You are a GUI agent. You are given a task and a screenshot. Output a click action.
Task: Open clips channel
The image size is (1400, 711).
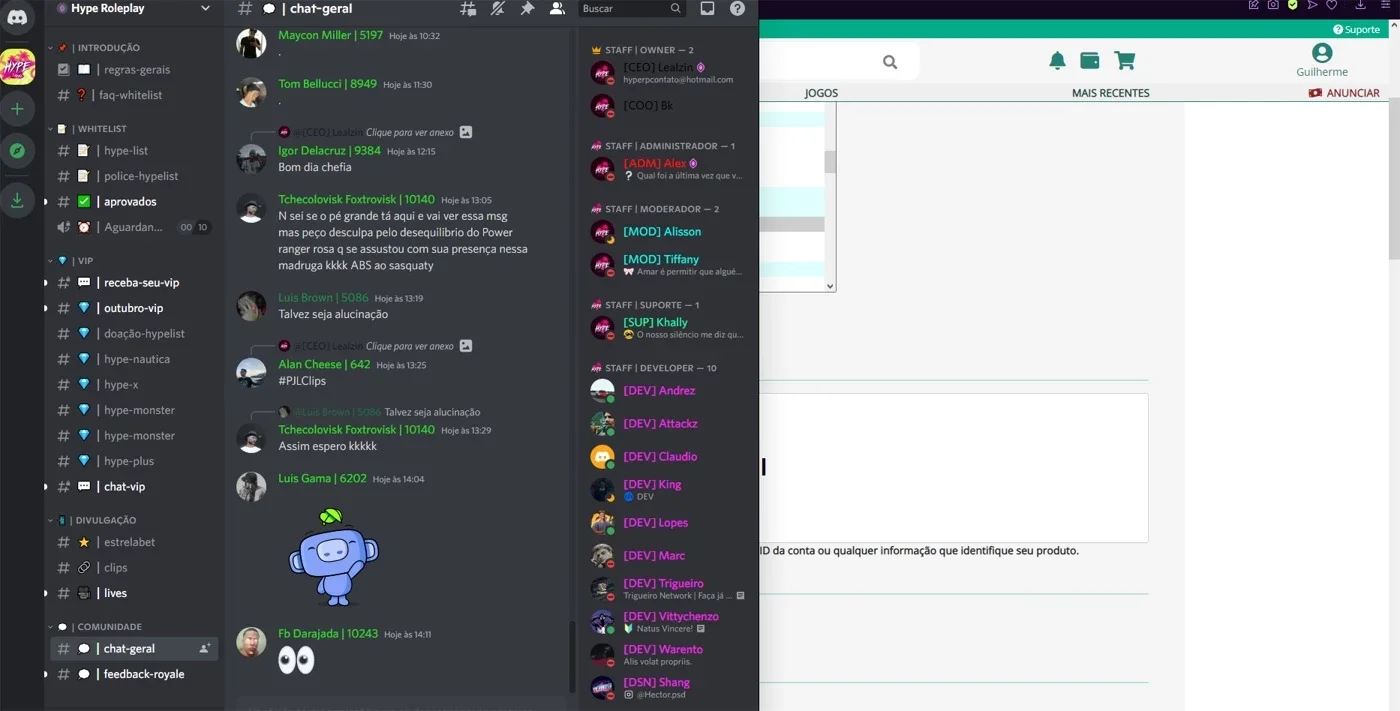click(x=134, y=568)
